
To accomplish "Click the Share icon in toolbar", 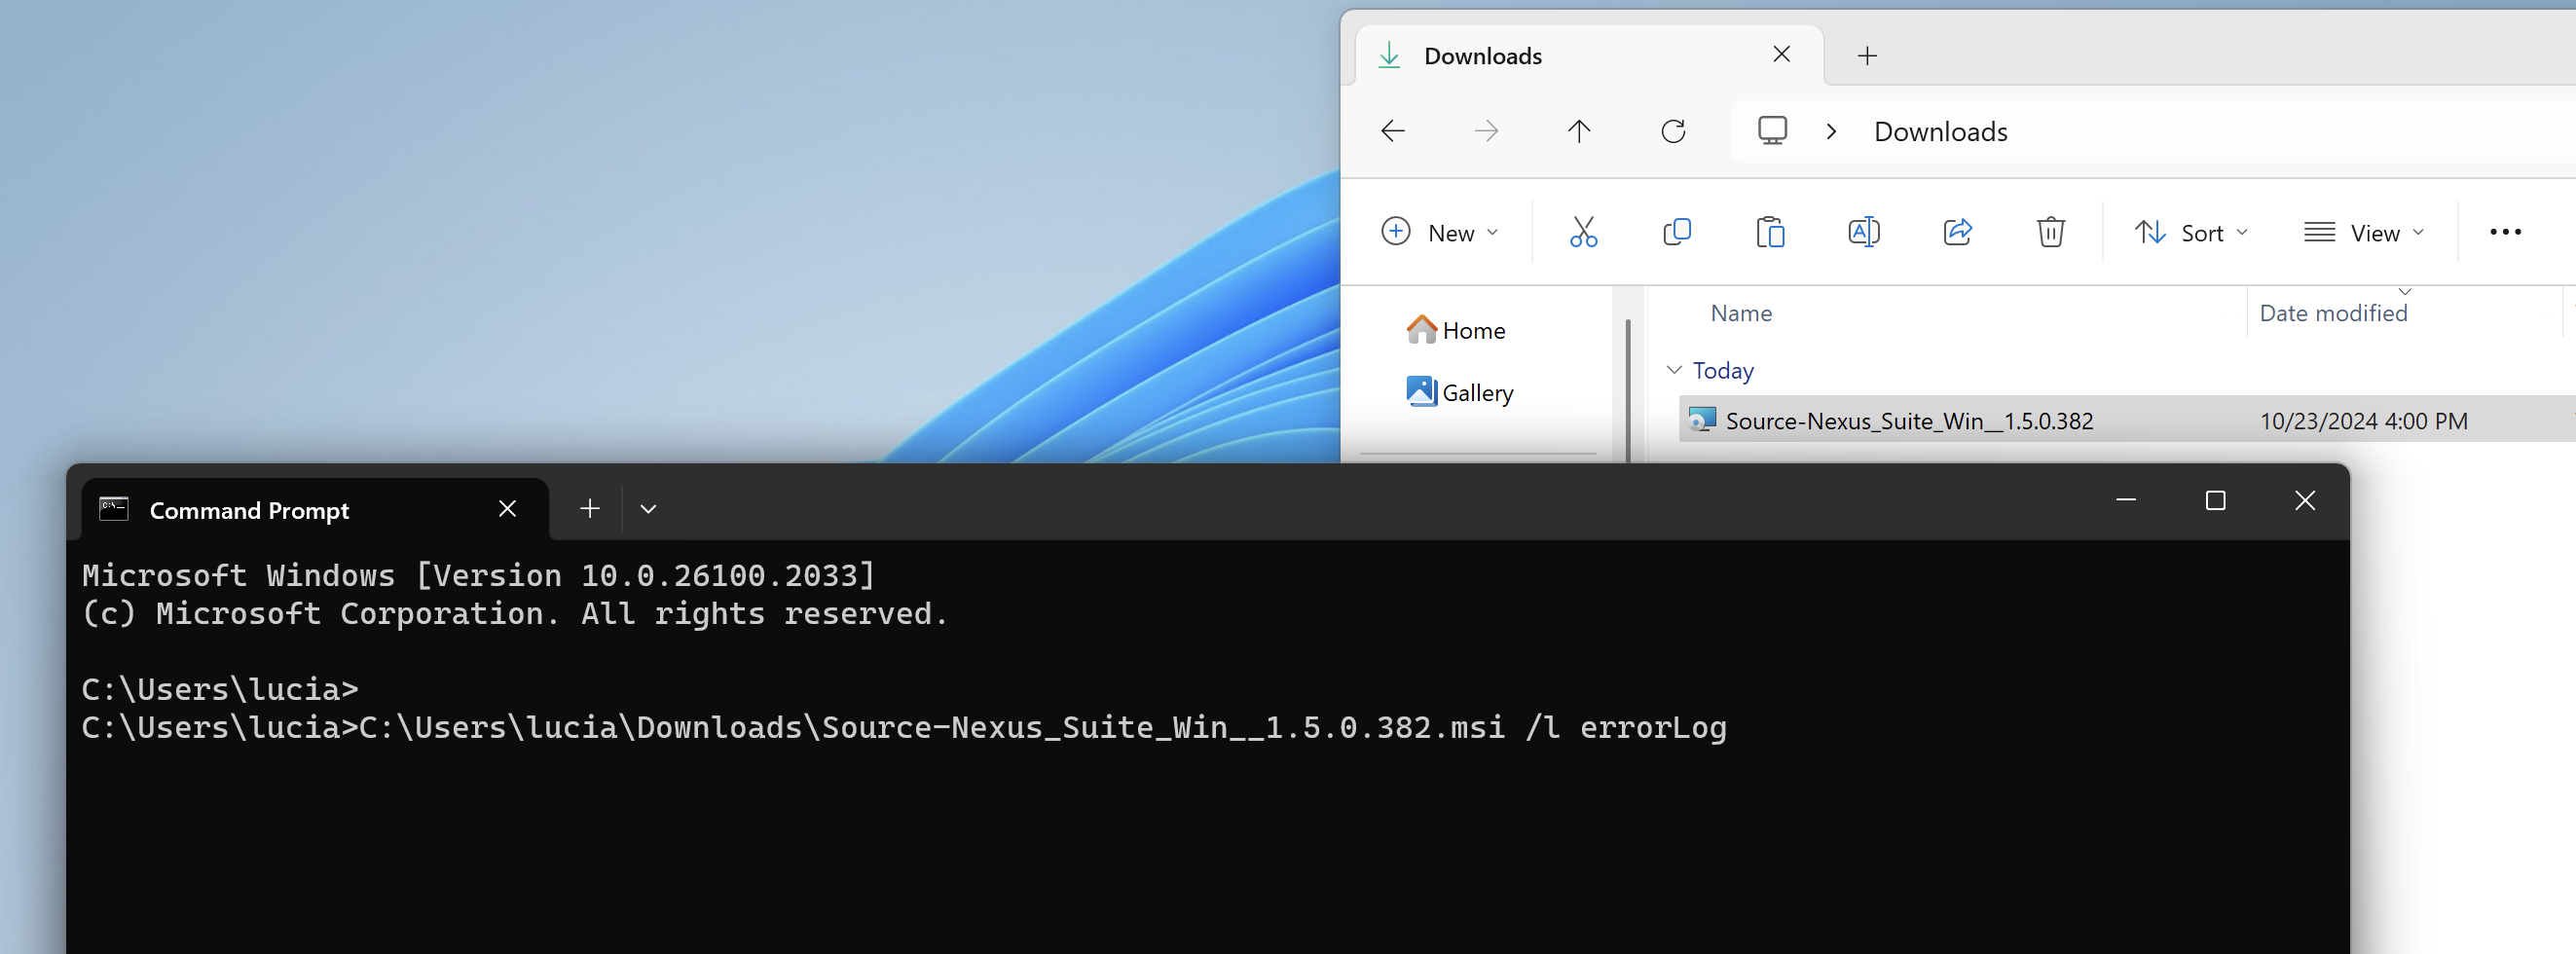I will (x=1957, y=232).
